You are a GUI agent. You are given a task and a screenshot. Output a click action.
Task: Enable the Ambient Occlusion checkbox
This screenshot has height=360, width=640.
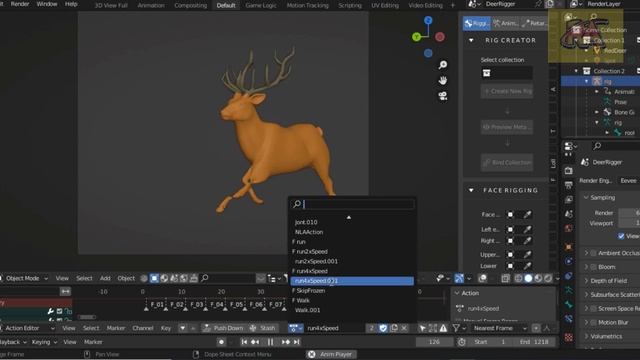click(x=593, y=253)
